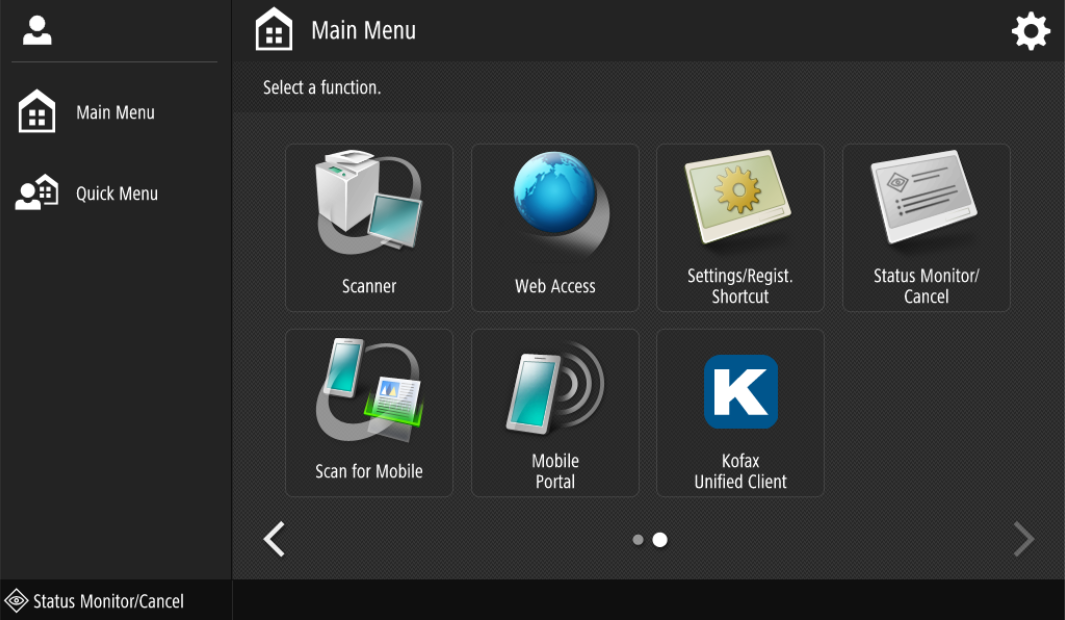Click the eye icon in bottom status bar
Image resolution: width=1065 pixels, height=620 pixels.
tap(16, 601)
